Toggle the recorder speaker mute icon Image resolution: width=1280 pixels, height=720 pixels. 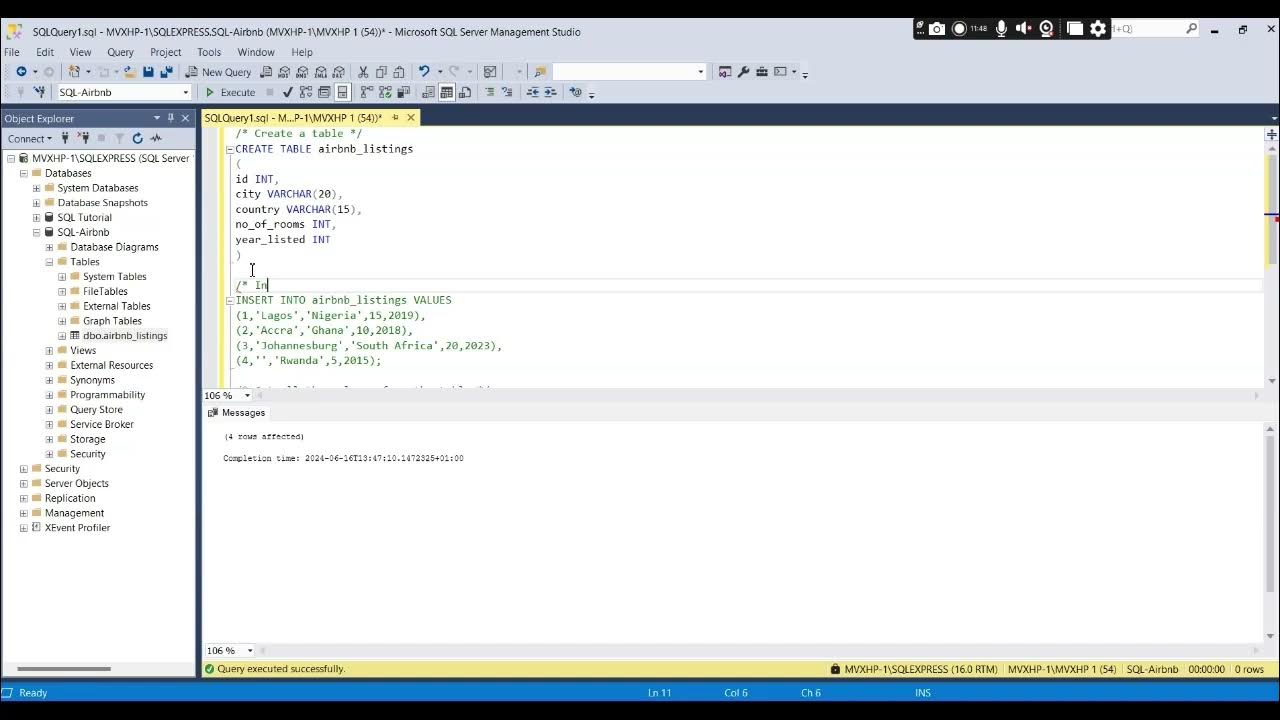(1023, 29)
